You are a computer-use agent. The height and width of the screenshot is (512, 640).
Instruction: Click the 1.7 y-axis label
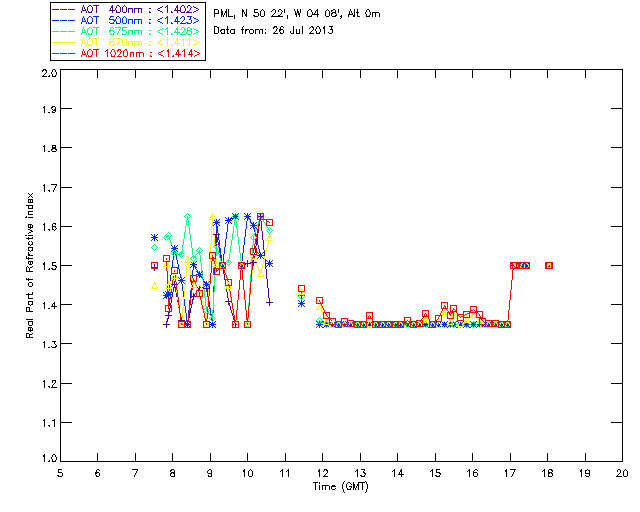coord(49,188)
